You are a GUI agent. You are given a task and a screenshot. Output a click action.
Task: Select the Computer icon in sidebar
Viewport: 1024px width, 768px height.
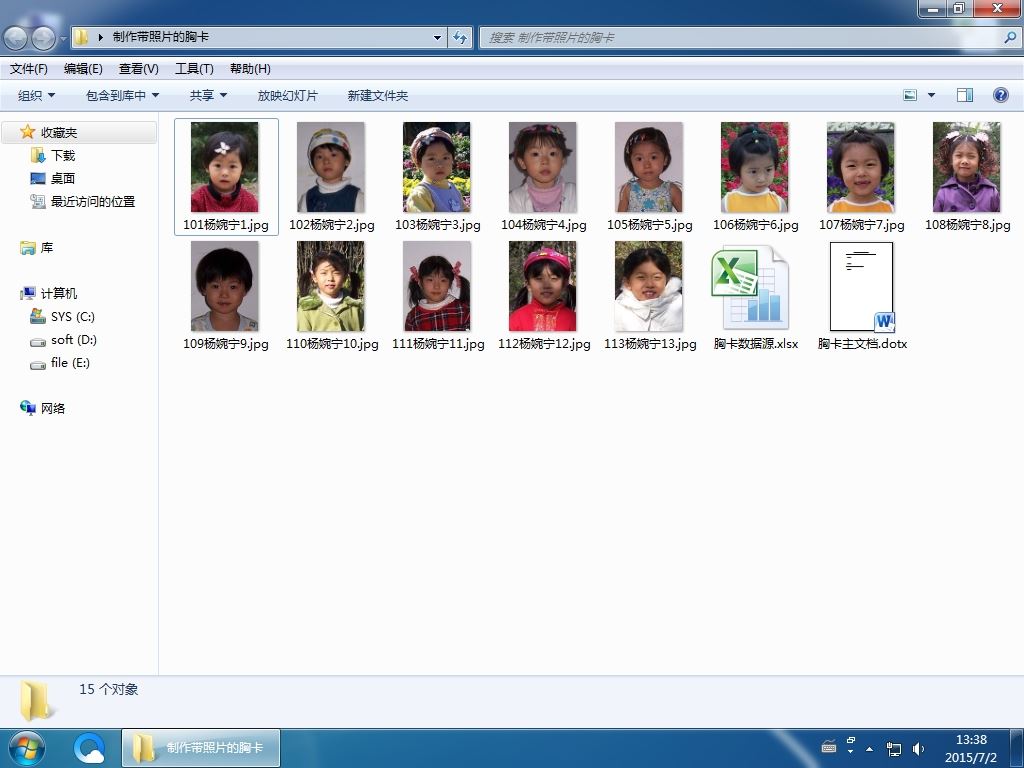tap(27, 293)
